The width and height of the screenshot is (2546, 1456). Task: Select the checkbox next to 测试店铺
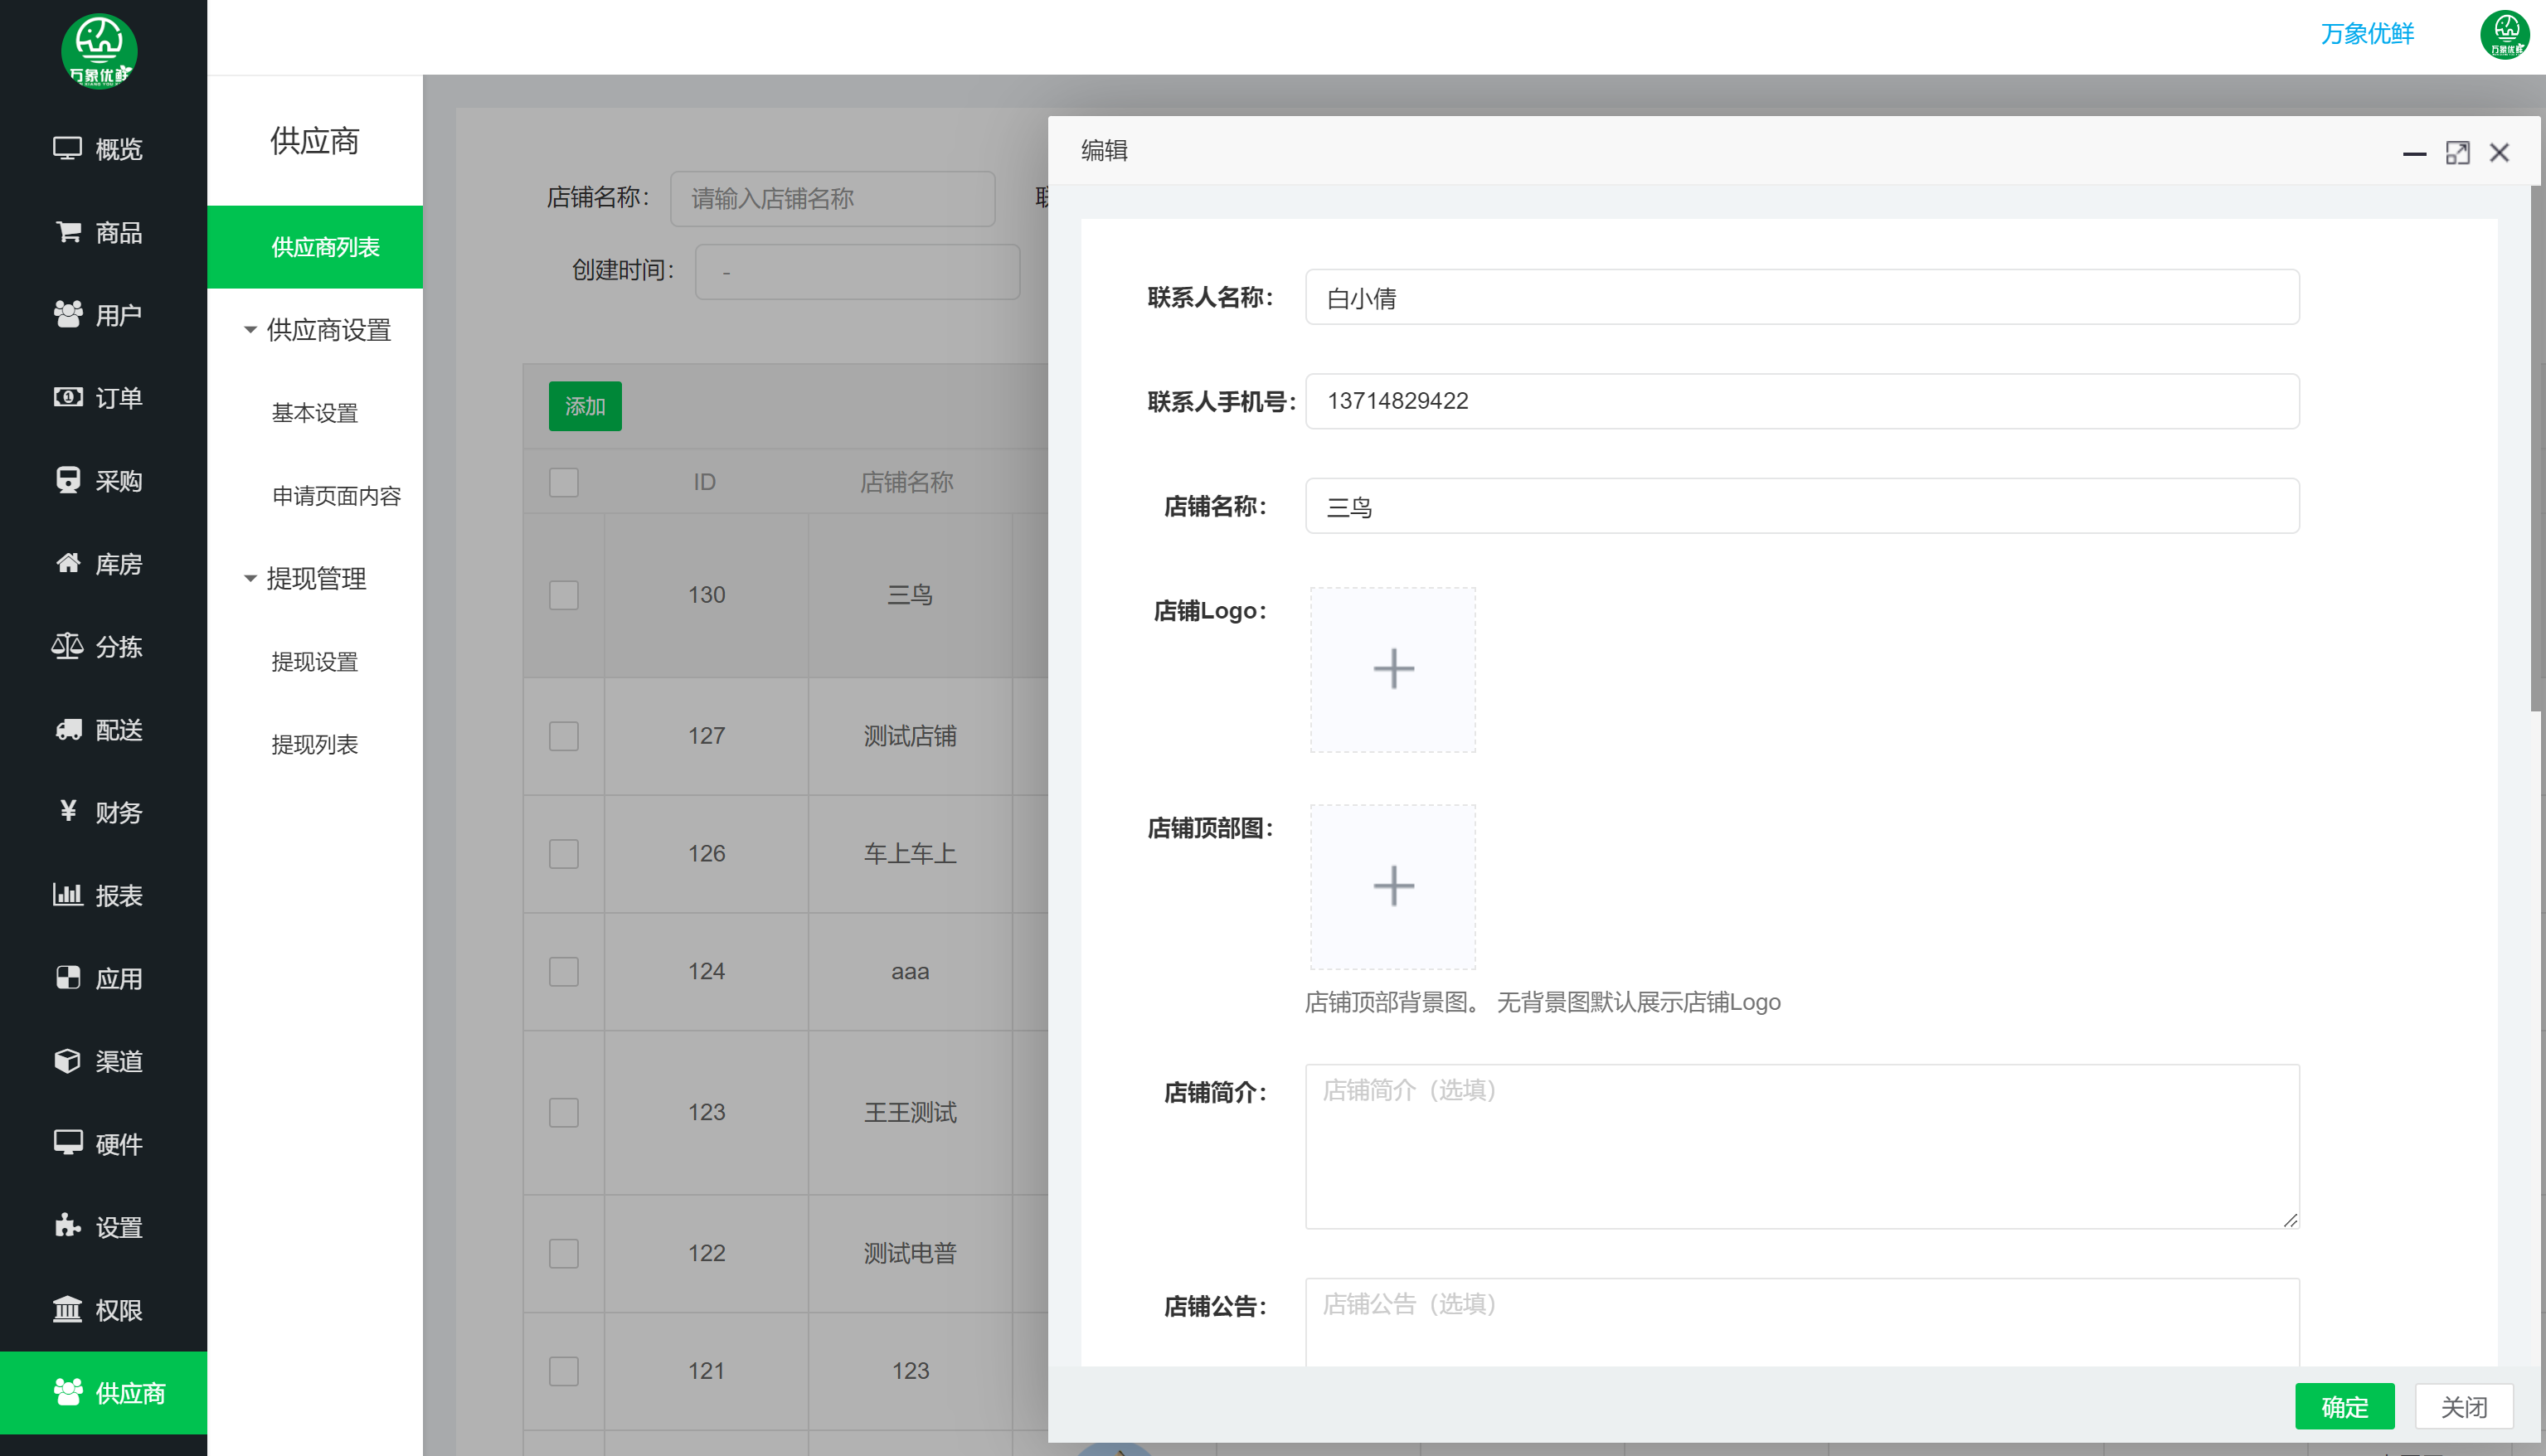[x=563, y=735]
